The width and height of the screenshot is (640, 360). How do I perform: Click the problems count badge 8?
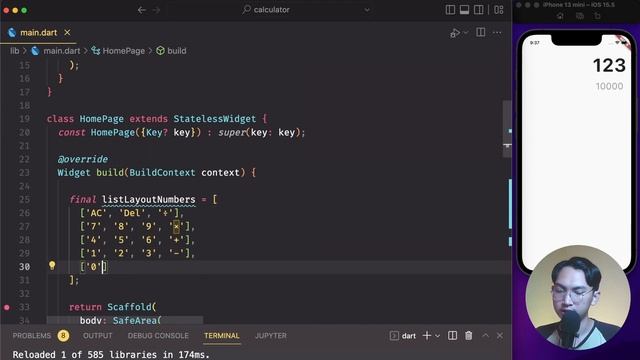click(63, 336)
